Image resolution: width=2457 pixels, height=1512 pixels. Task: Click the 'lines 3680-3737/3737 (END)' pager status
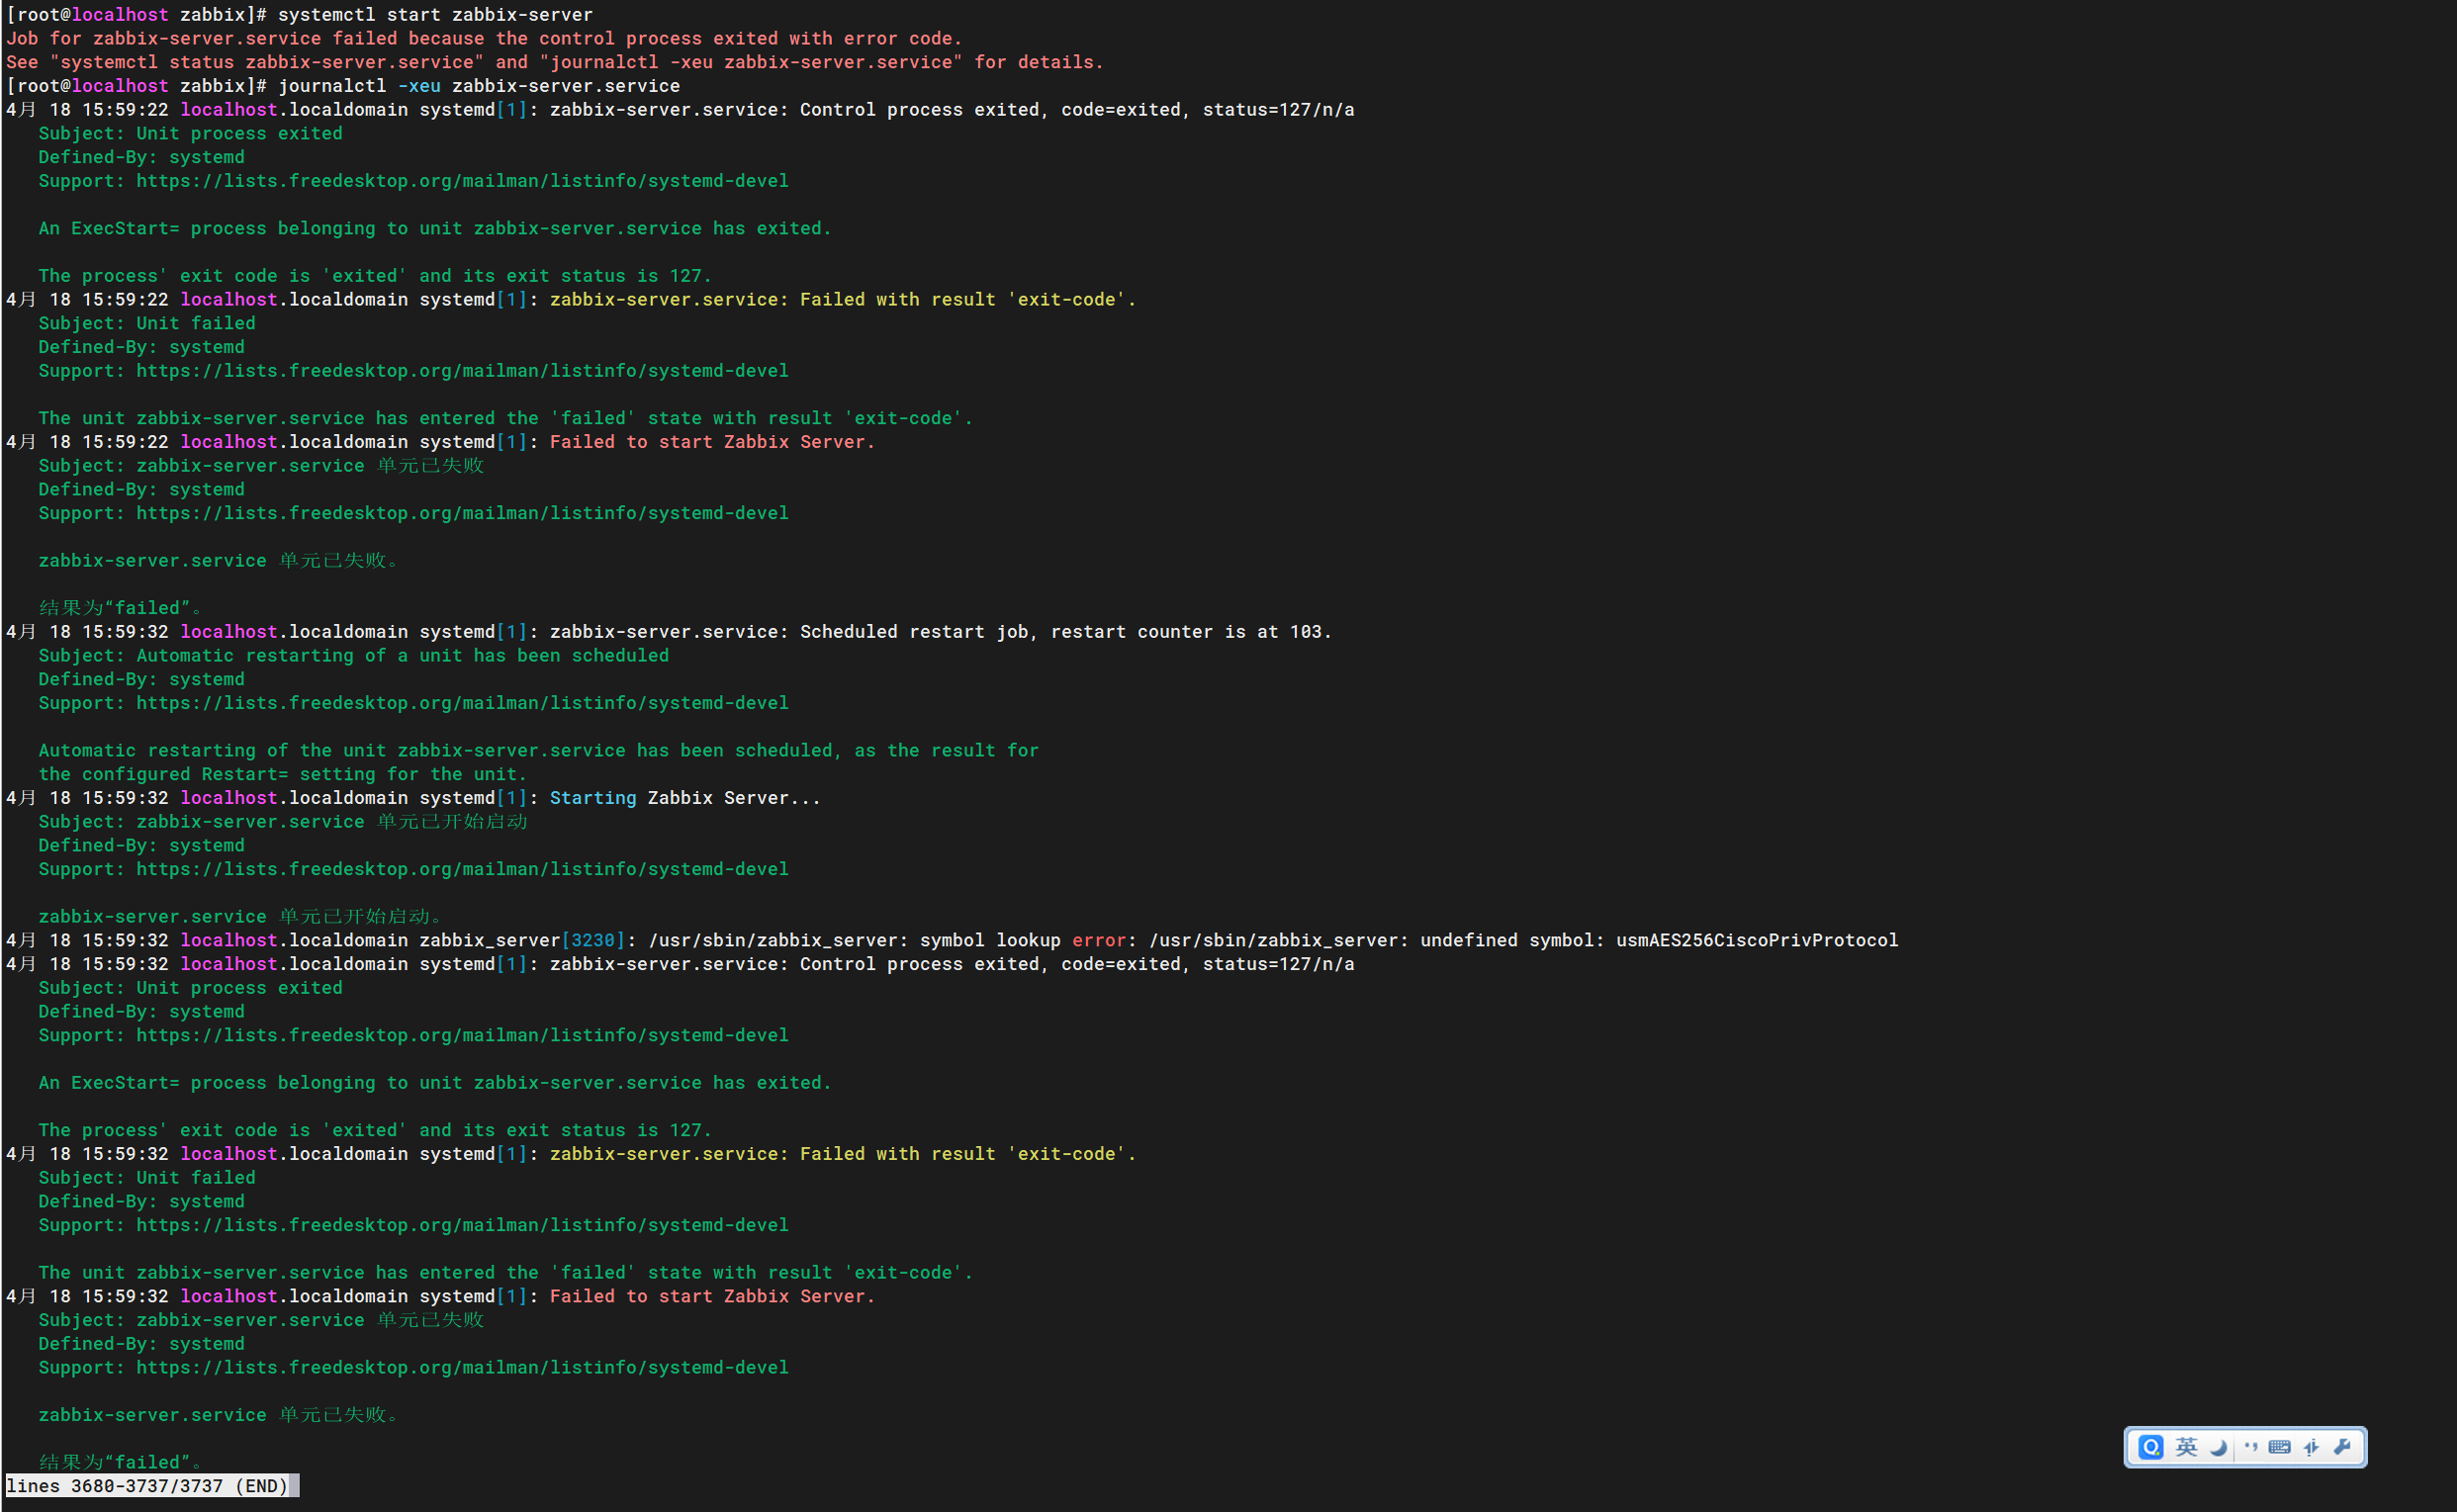pyautogui.click(x=147, y=1486)
